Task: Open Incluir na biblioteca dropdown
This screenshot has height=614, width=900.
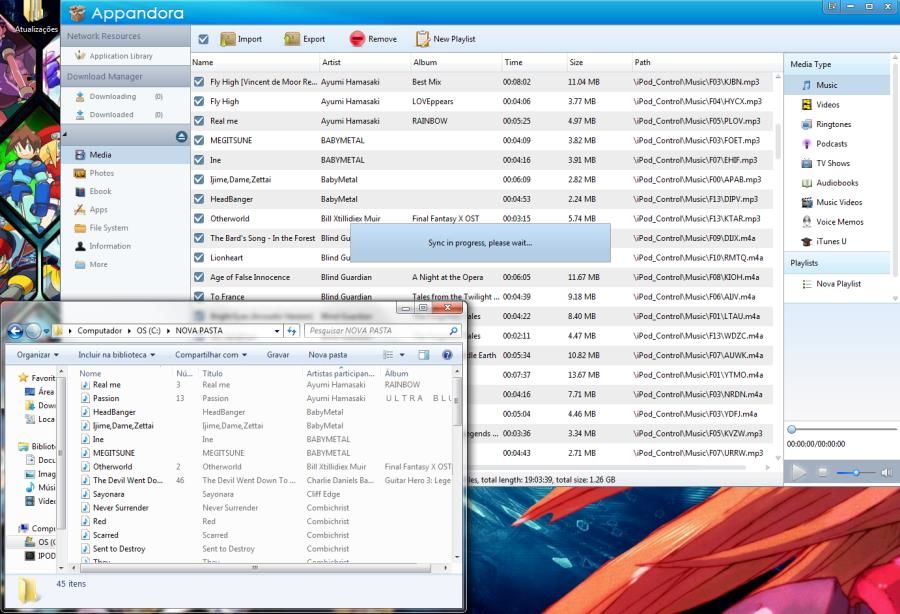Action: [x=117, y=355]
